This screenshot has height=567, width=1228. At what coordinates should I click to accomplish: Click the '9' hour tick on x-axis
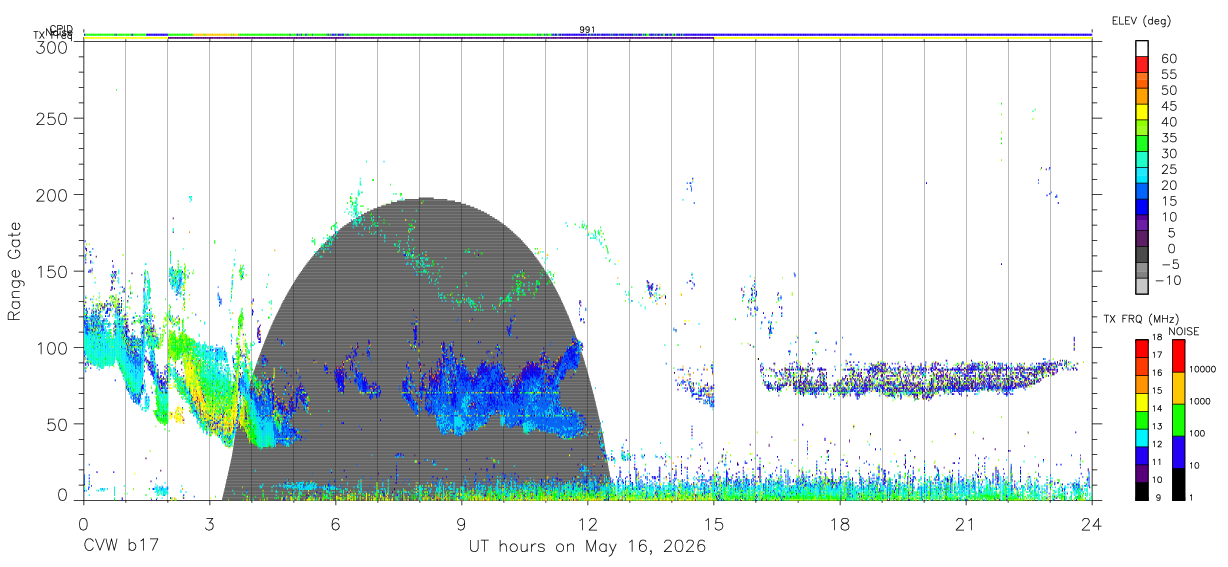point(462,524)
